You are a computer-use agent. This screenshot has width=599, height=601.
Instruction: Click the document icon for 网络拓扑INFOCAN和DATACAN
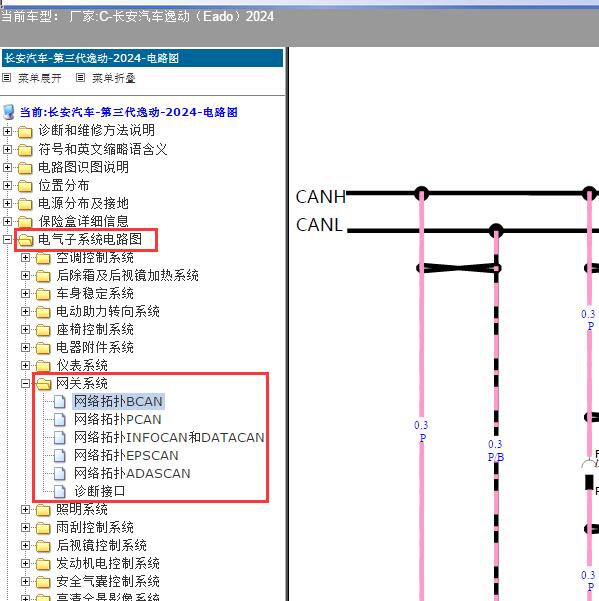(x=59, y=437)
